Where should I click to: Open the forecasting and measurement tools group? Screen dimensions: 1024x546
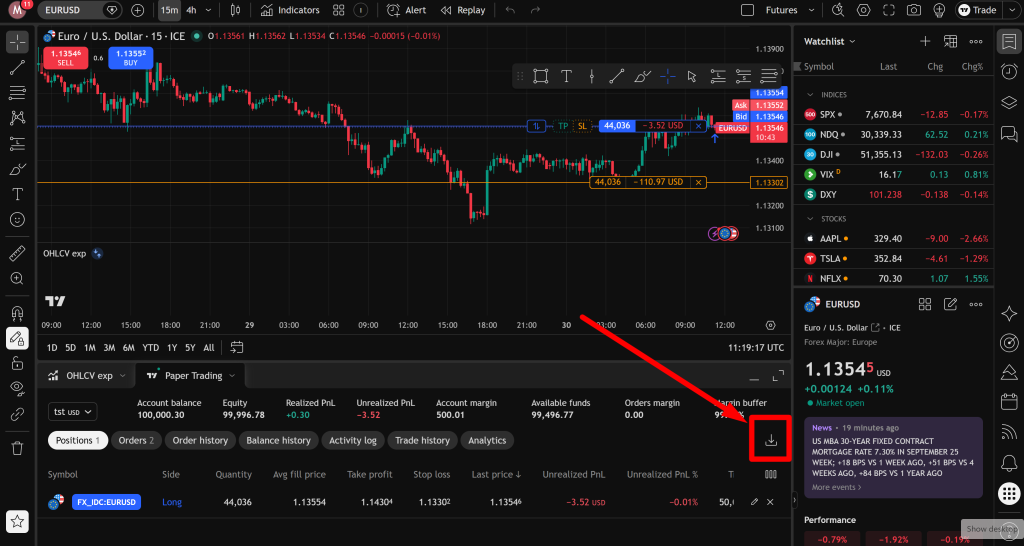18,144
